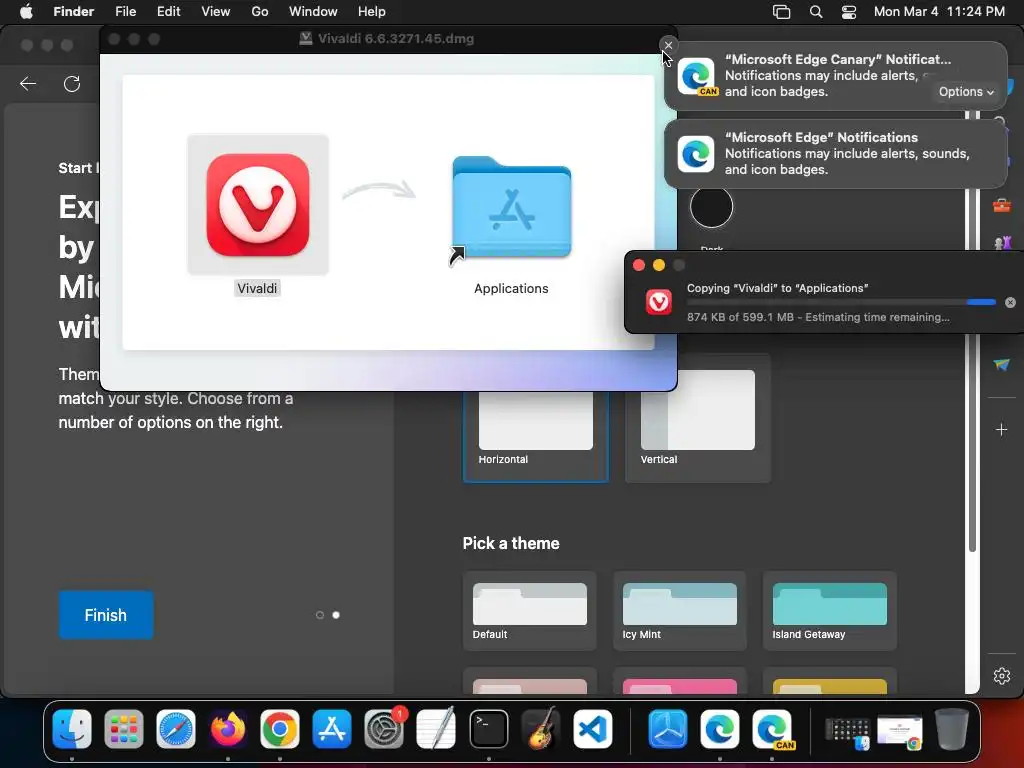The width and height of the screenshot is (1024, 768).
Task: Launch Visual Studio Code from the Dock
Action: coord(592,729)
